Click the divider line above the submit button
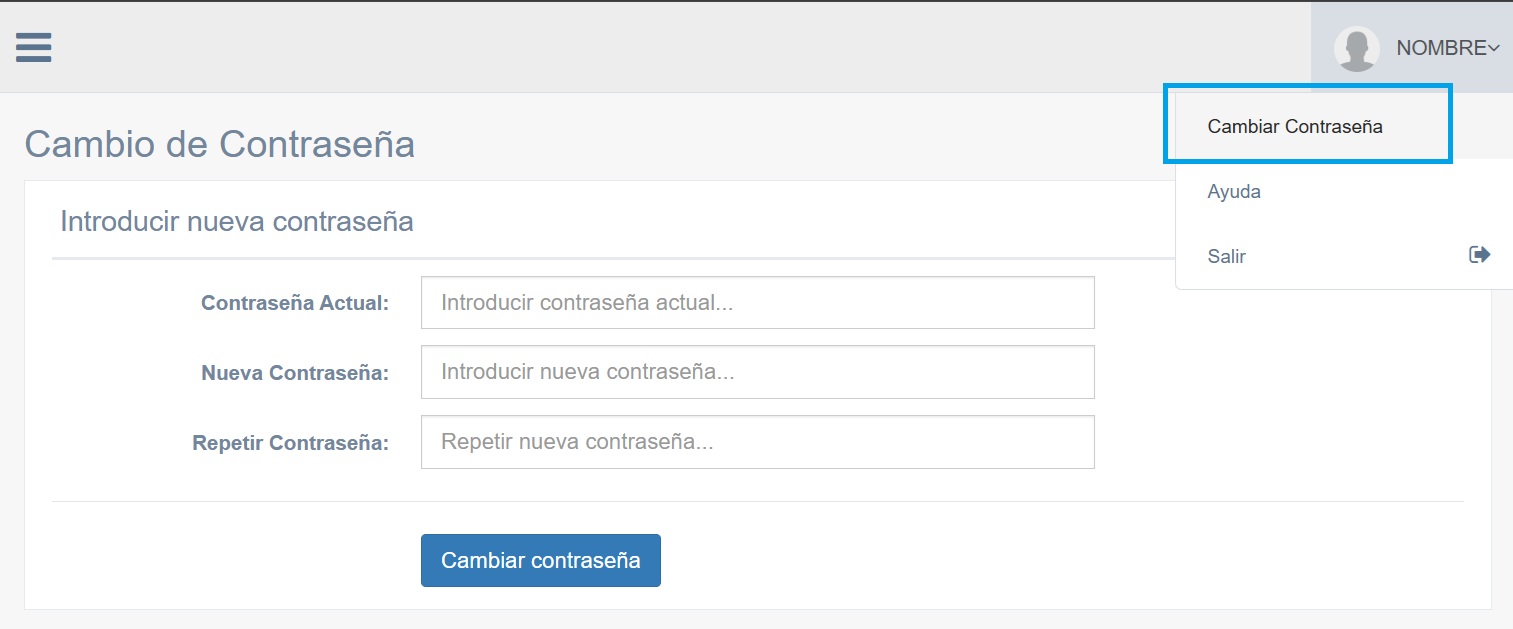Screen dimensions: 1513x629 pos(757,501)
